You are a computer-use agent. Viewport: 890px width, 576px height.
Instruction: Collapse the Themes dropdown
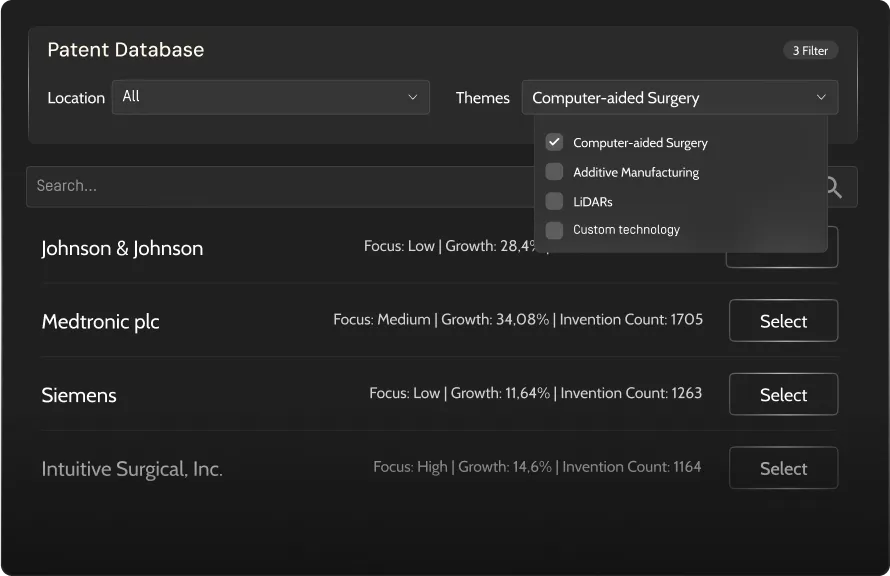(x=679, y=98)
